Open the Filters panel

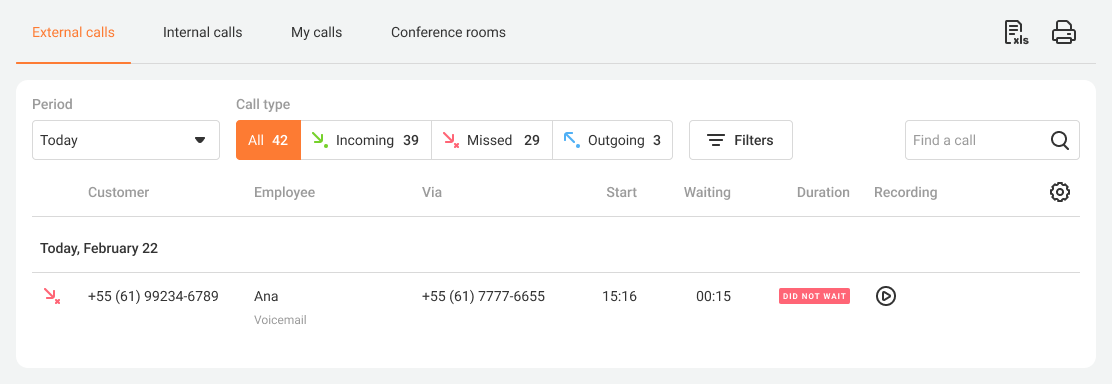(x=741, y=140)
